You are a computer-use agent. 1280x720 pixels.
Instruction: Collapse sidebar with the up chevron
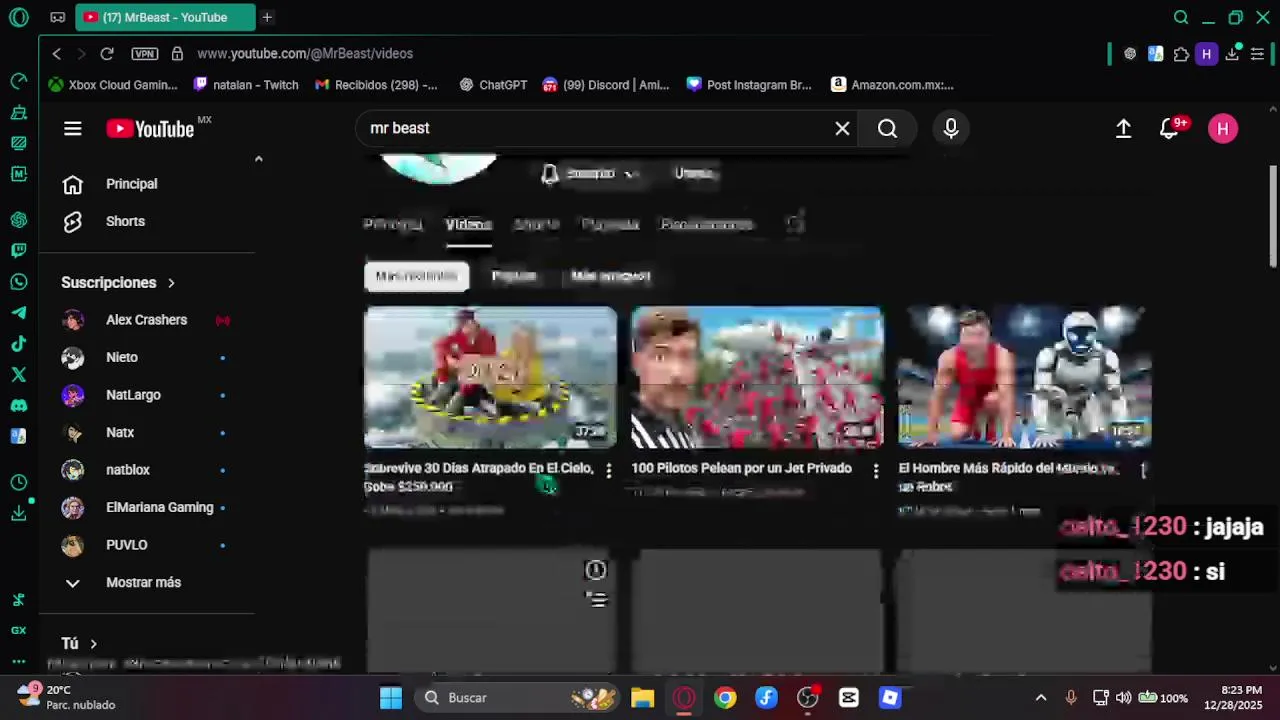(258, 159)
